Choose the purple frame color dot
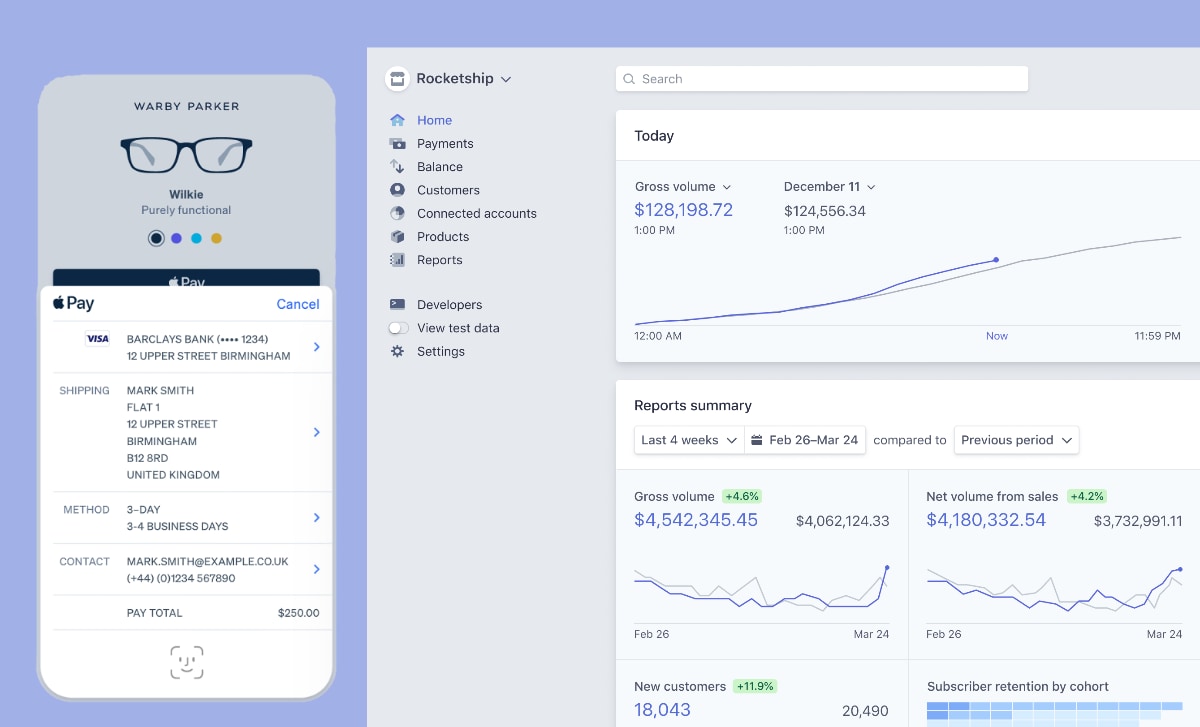Screen dimensions: 1200x727 (176, 238)
